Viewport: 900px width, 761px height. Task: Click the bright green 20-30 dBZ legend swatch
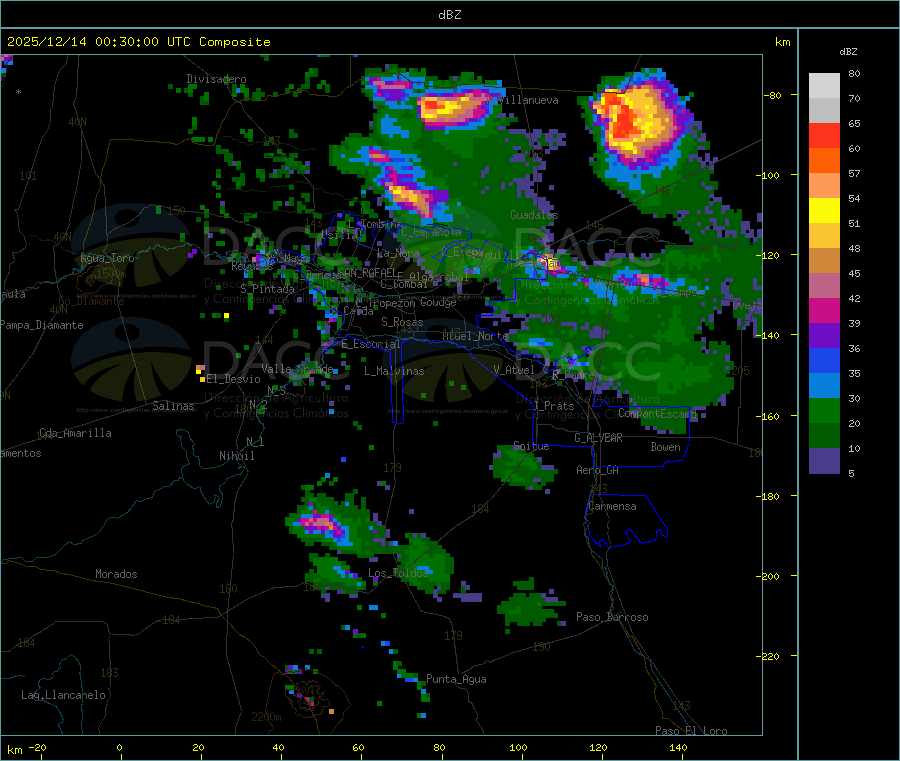coord(824,410)
